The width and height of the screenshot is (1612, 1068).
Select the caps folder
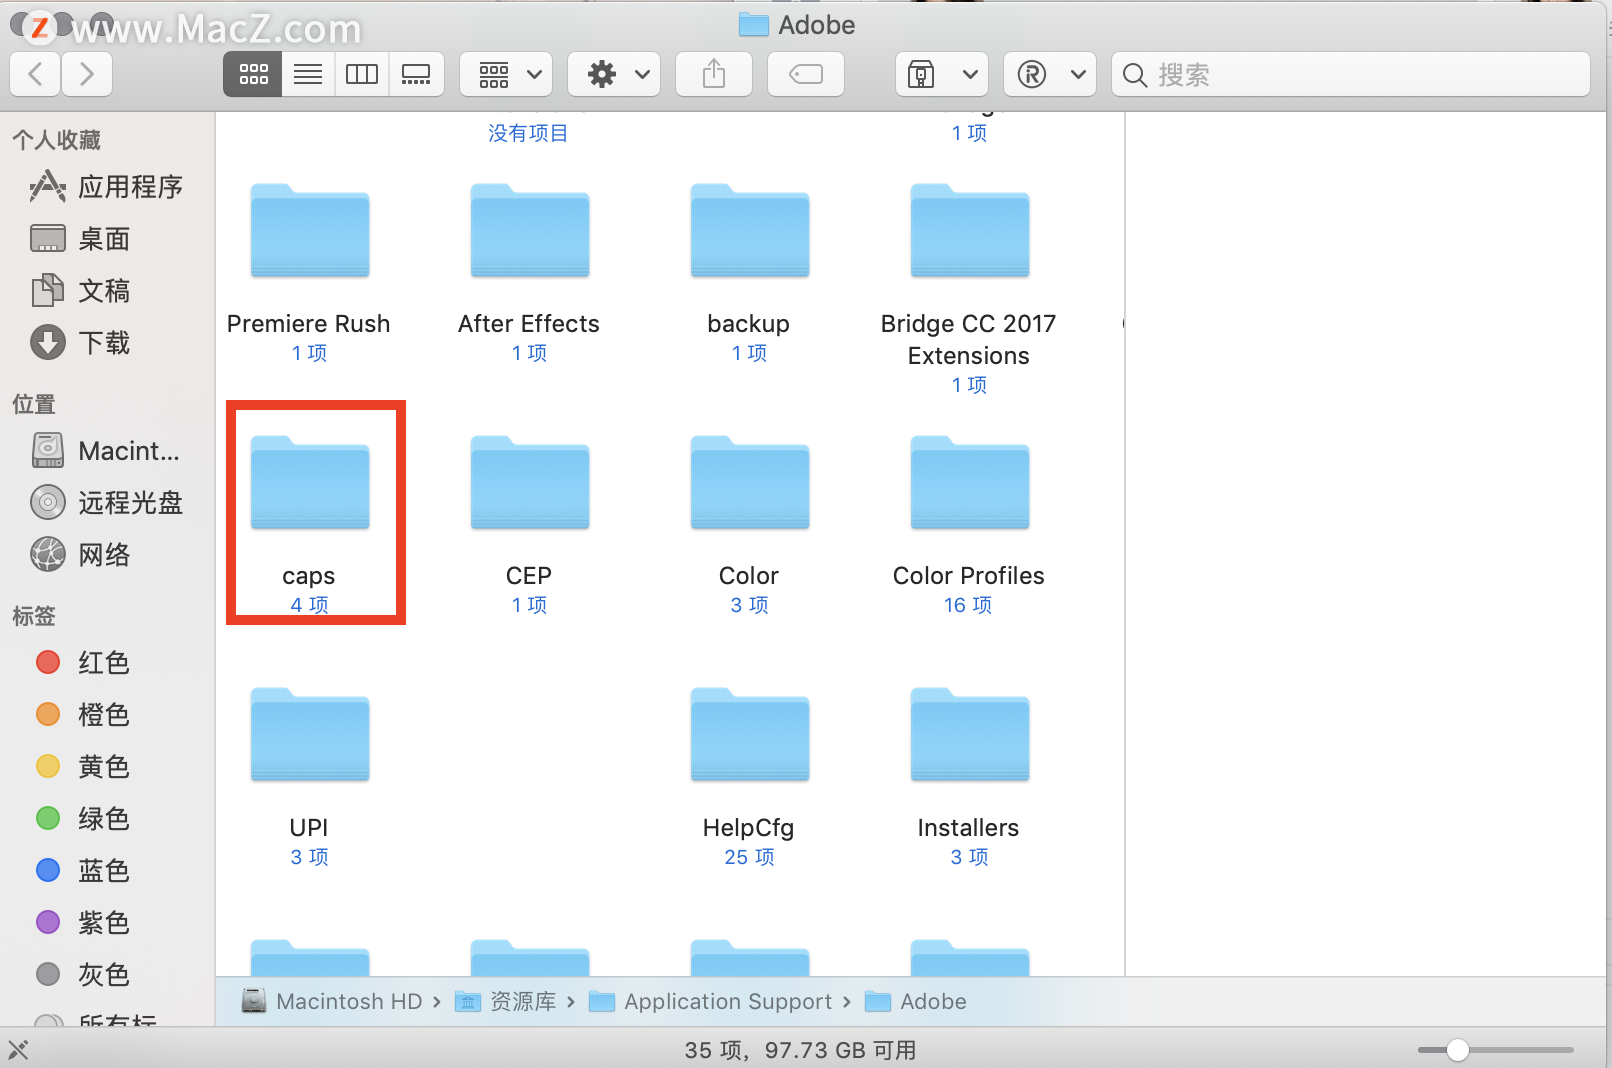tap(309, 484)
